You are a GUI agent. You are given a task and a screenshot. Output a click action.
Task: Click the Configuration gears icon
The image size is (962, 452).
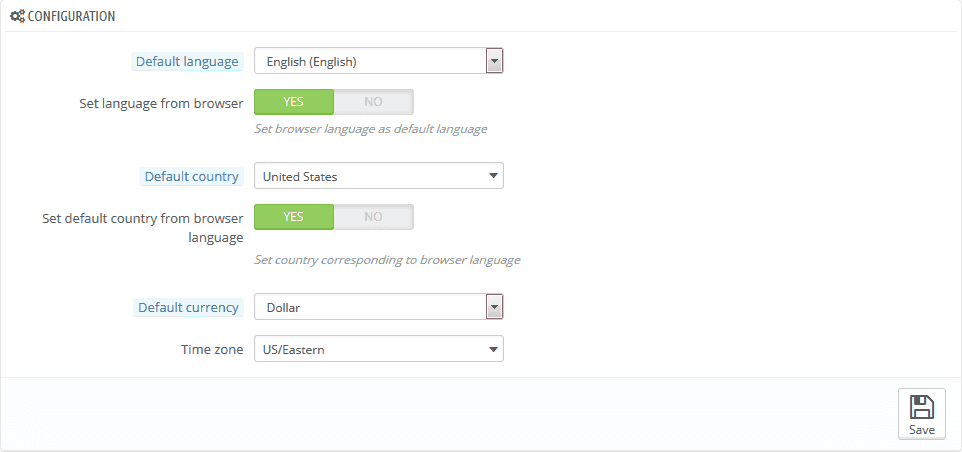point(17,17)
